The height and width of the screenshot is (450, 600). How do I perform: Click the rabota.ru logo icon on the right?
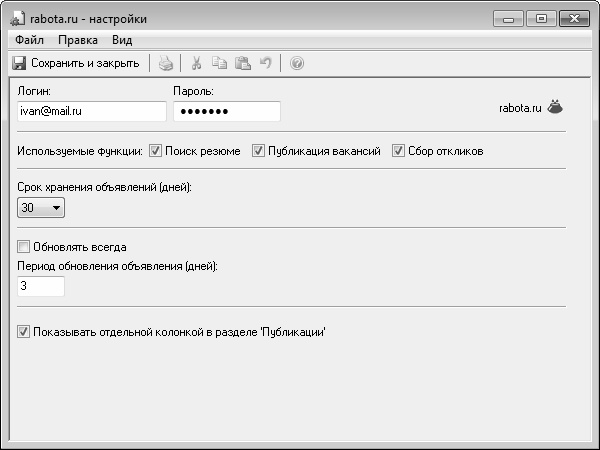555,107
